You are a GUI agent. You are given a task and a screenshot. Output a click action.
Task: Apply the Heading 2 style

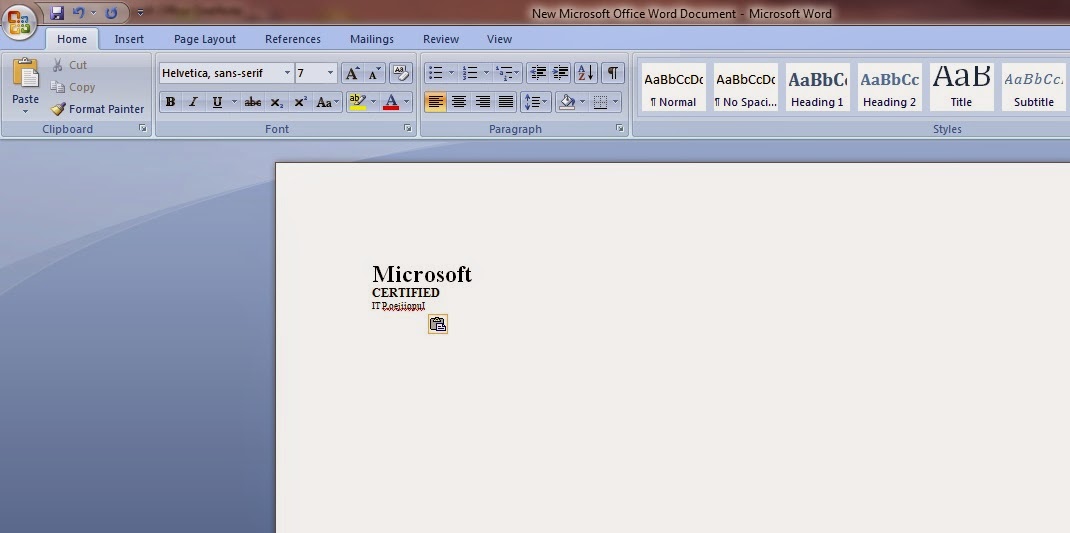890,87
